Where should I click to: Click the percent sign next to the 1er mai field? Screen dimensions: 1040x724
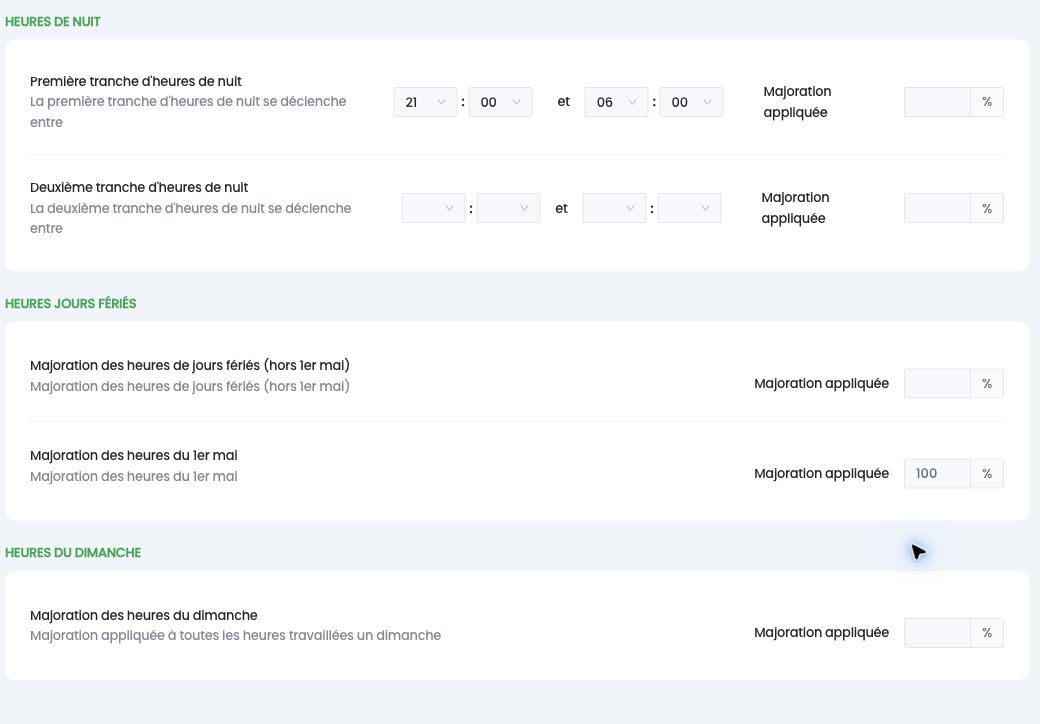[x=987, y=473]
